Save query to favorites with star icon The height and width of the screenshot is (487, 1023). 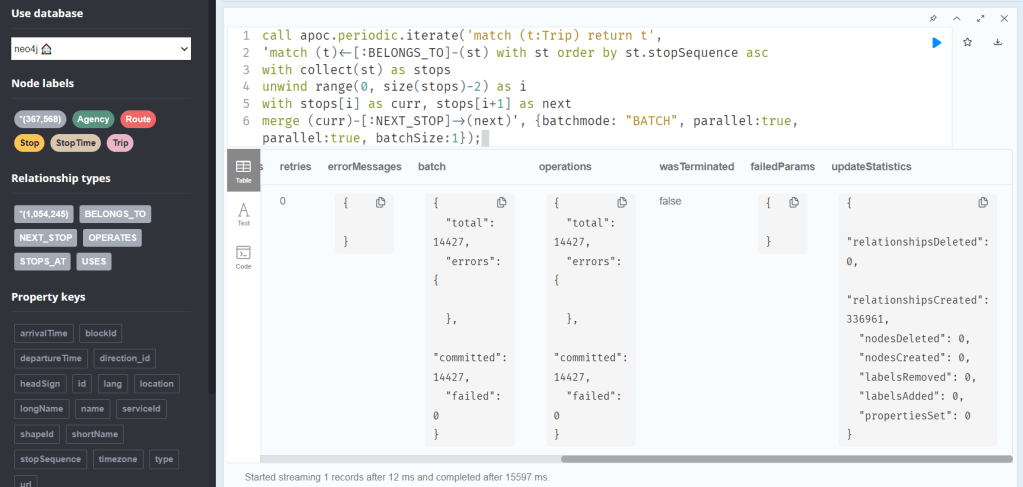coord(967,43)
